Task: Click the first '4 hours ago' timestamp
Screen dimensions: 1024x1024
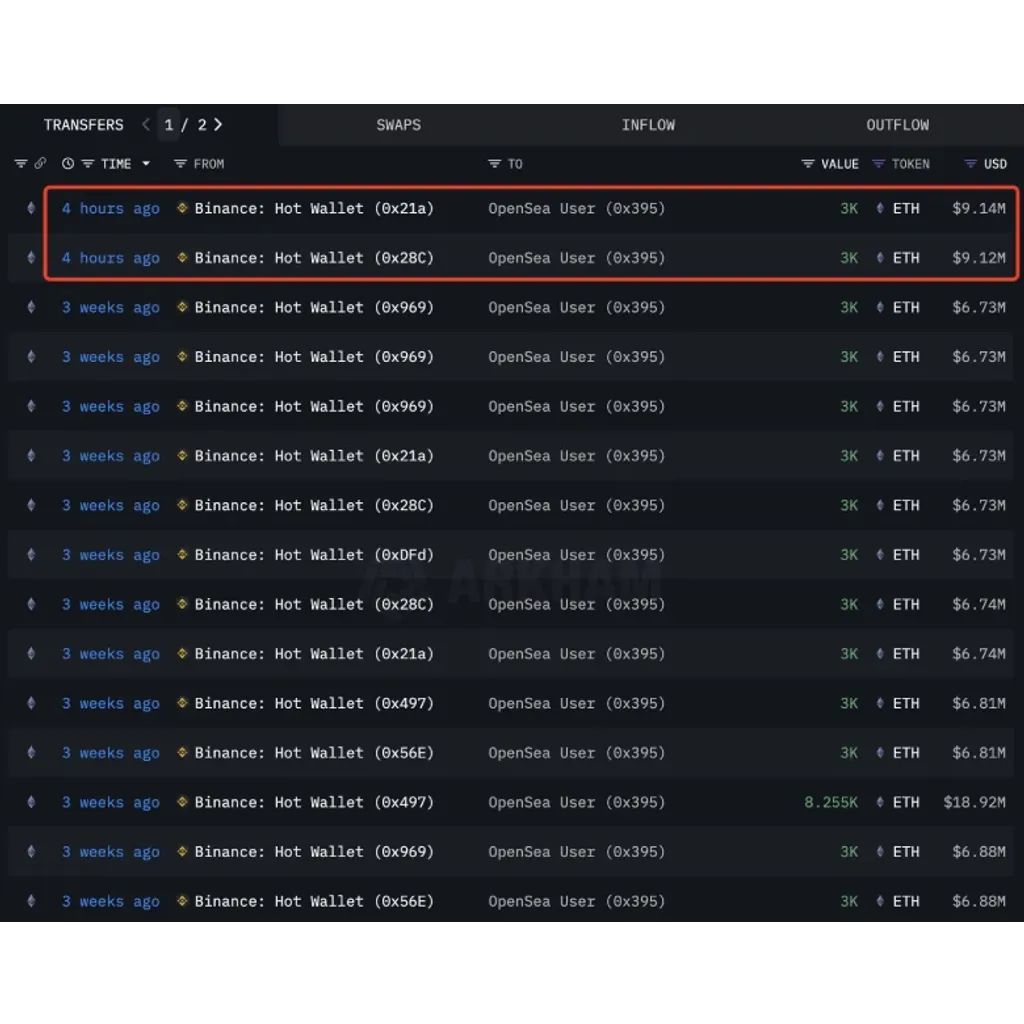Action: pyautogui.click(x=110, y=208)
